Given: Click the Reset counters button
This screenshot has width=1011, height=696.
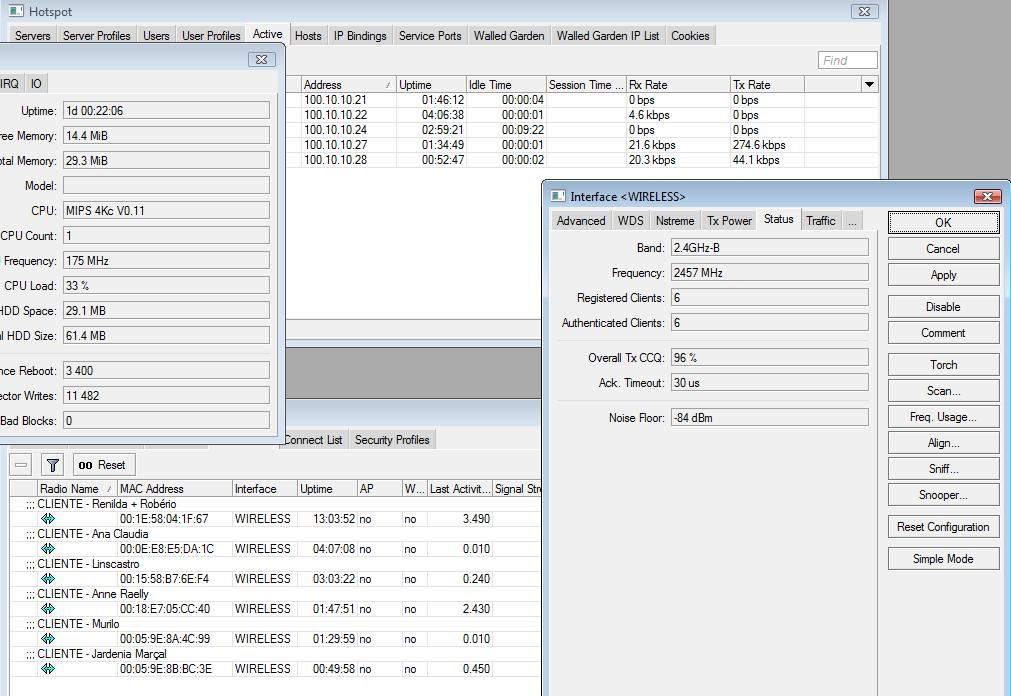Looking at the screenshot, I should click(102, 465).
